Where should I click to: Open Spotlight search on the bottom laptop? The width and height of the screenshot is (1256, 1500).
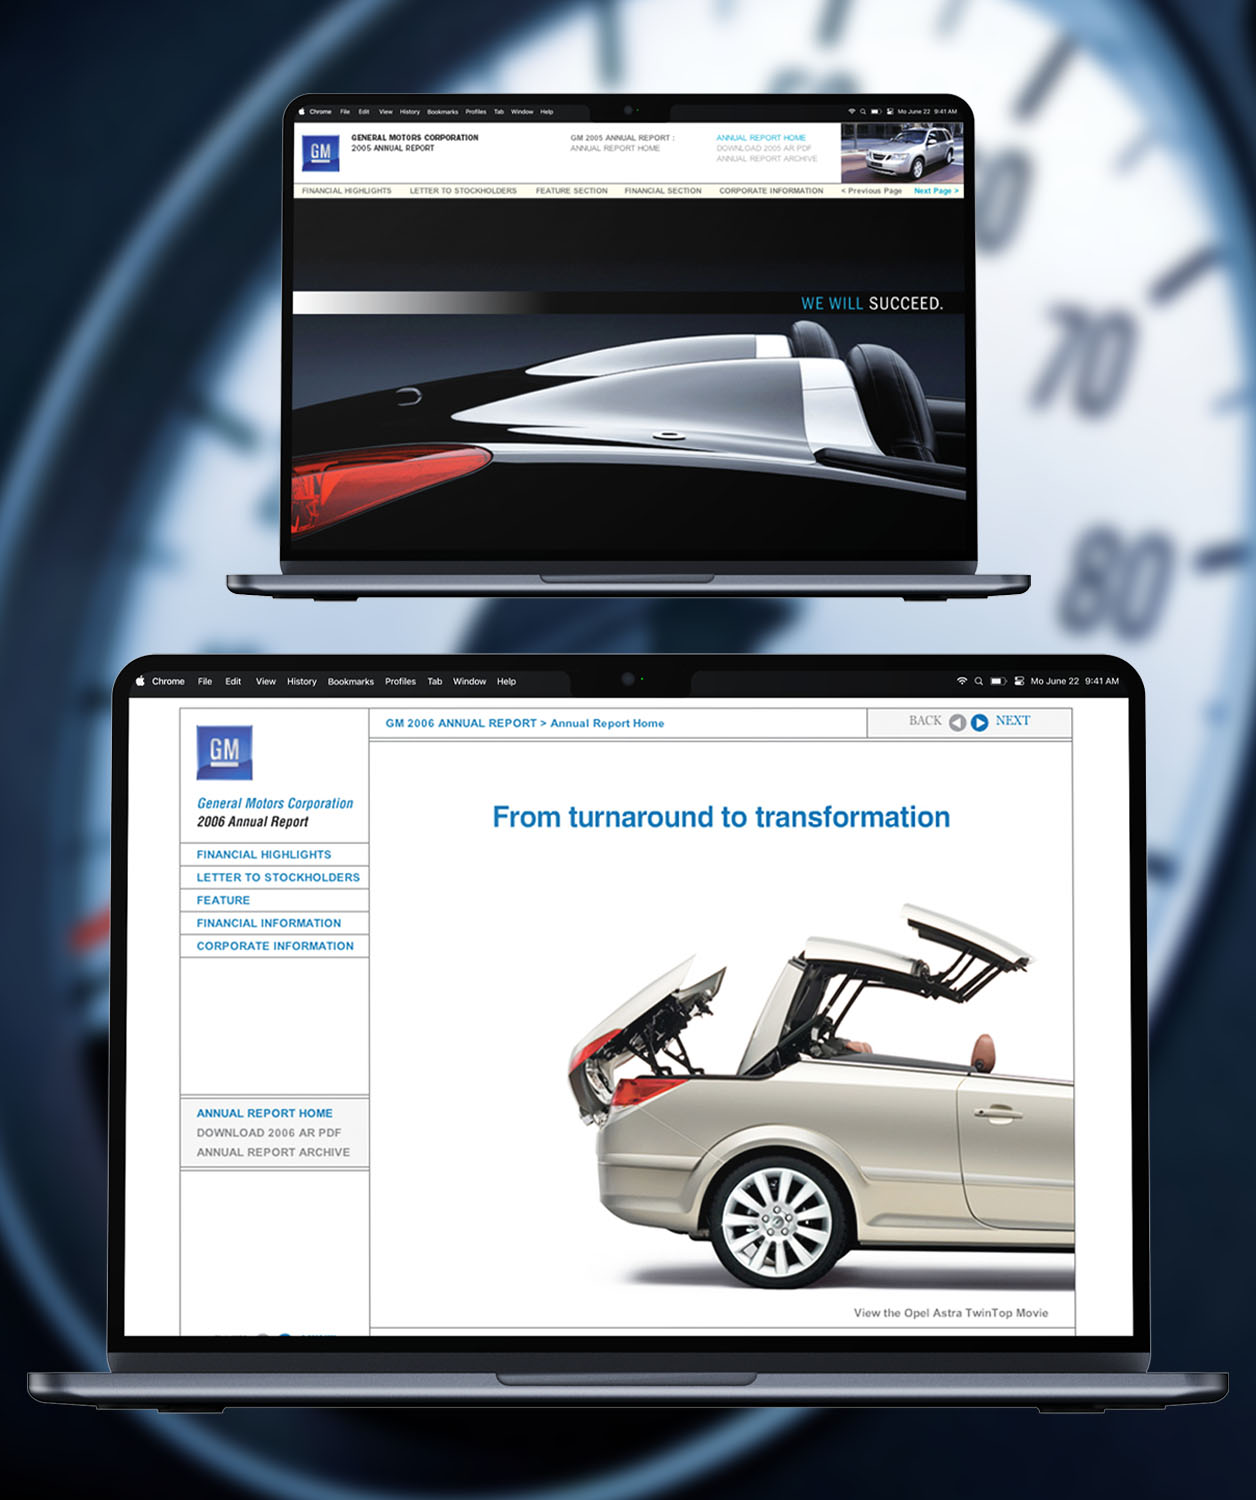[979, 681]
